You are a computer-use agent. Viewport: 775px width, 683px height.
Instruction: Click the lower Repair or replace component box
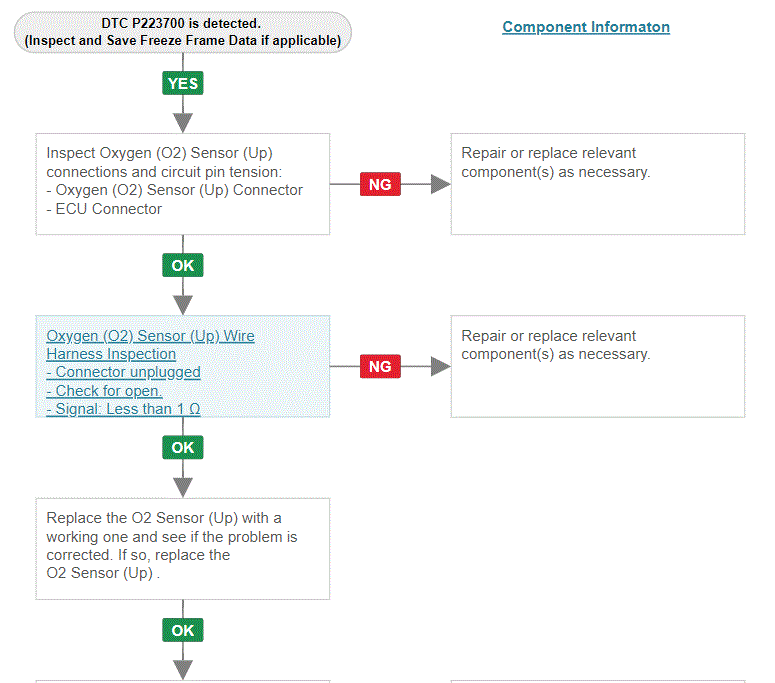598,366
